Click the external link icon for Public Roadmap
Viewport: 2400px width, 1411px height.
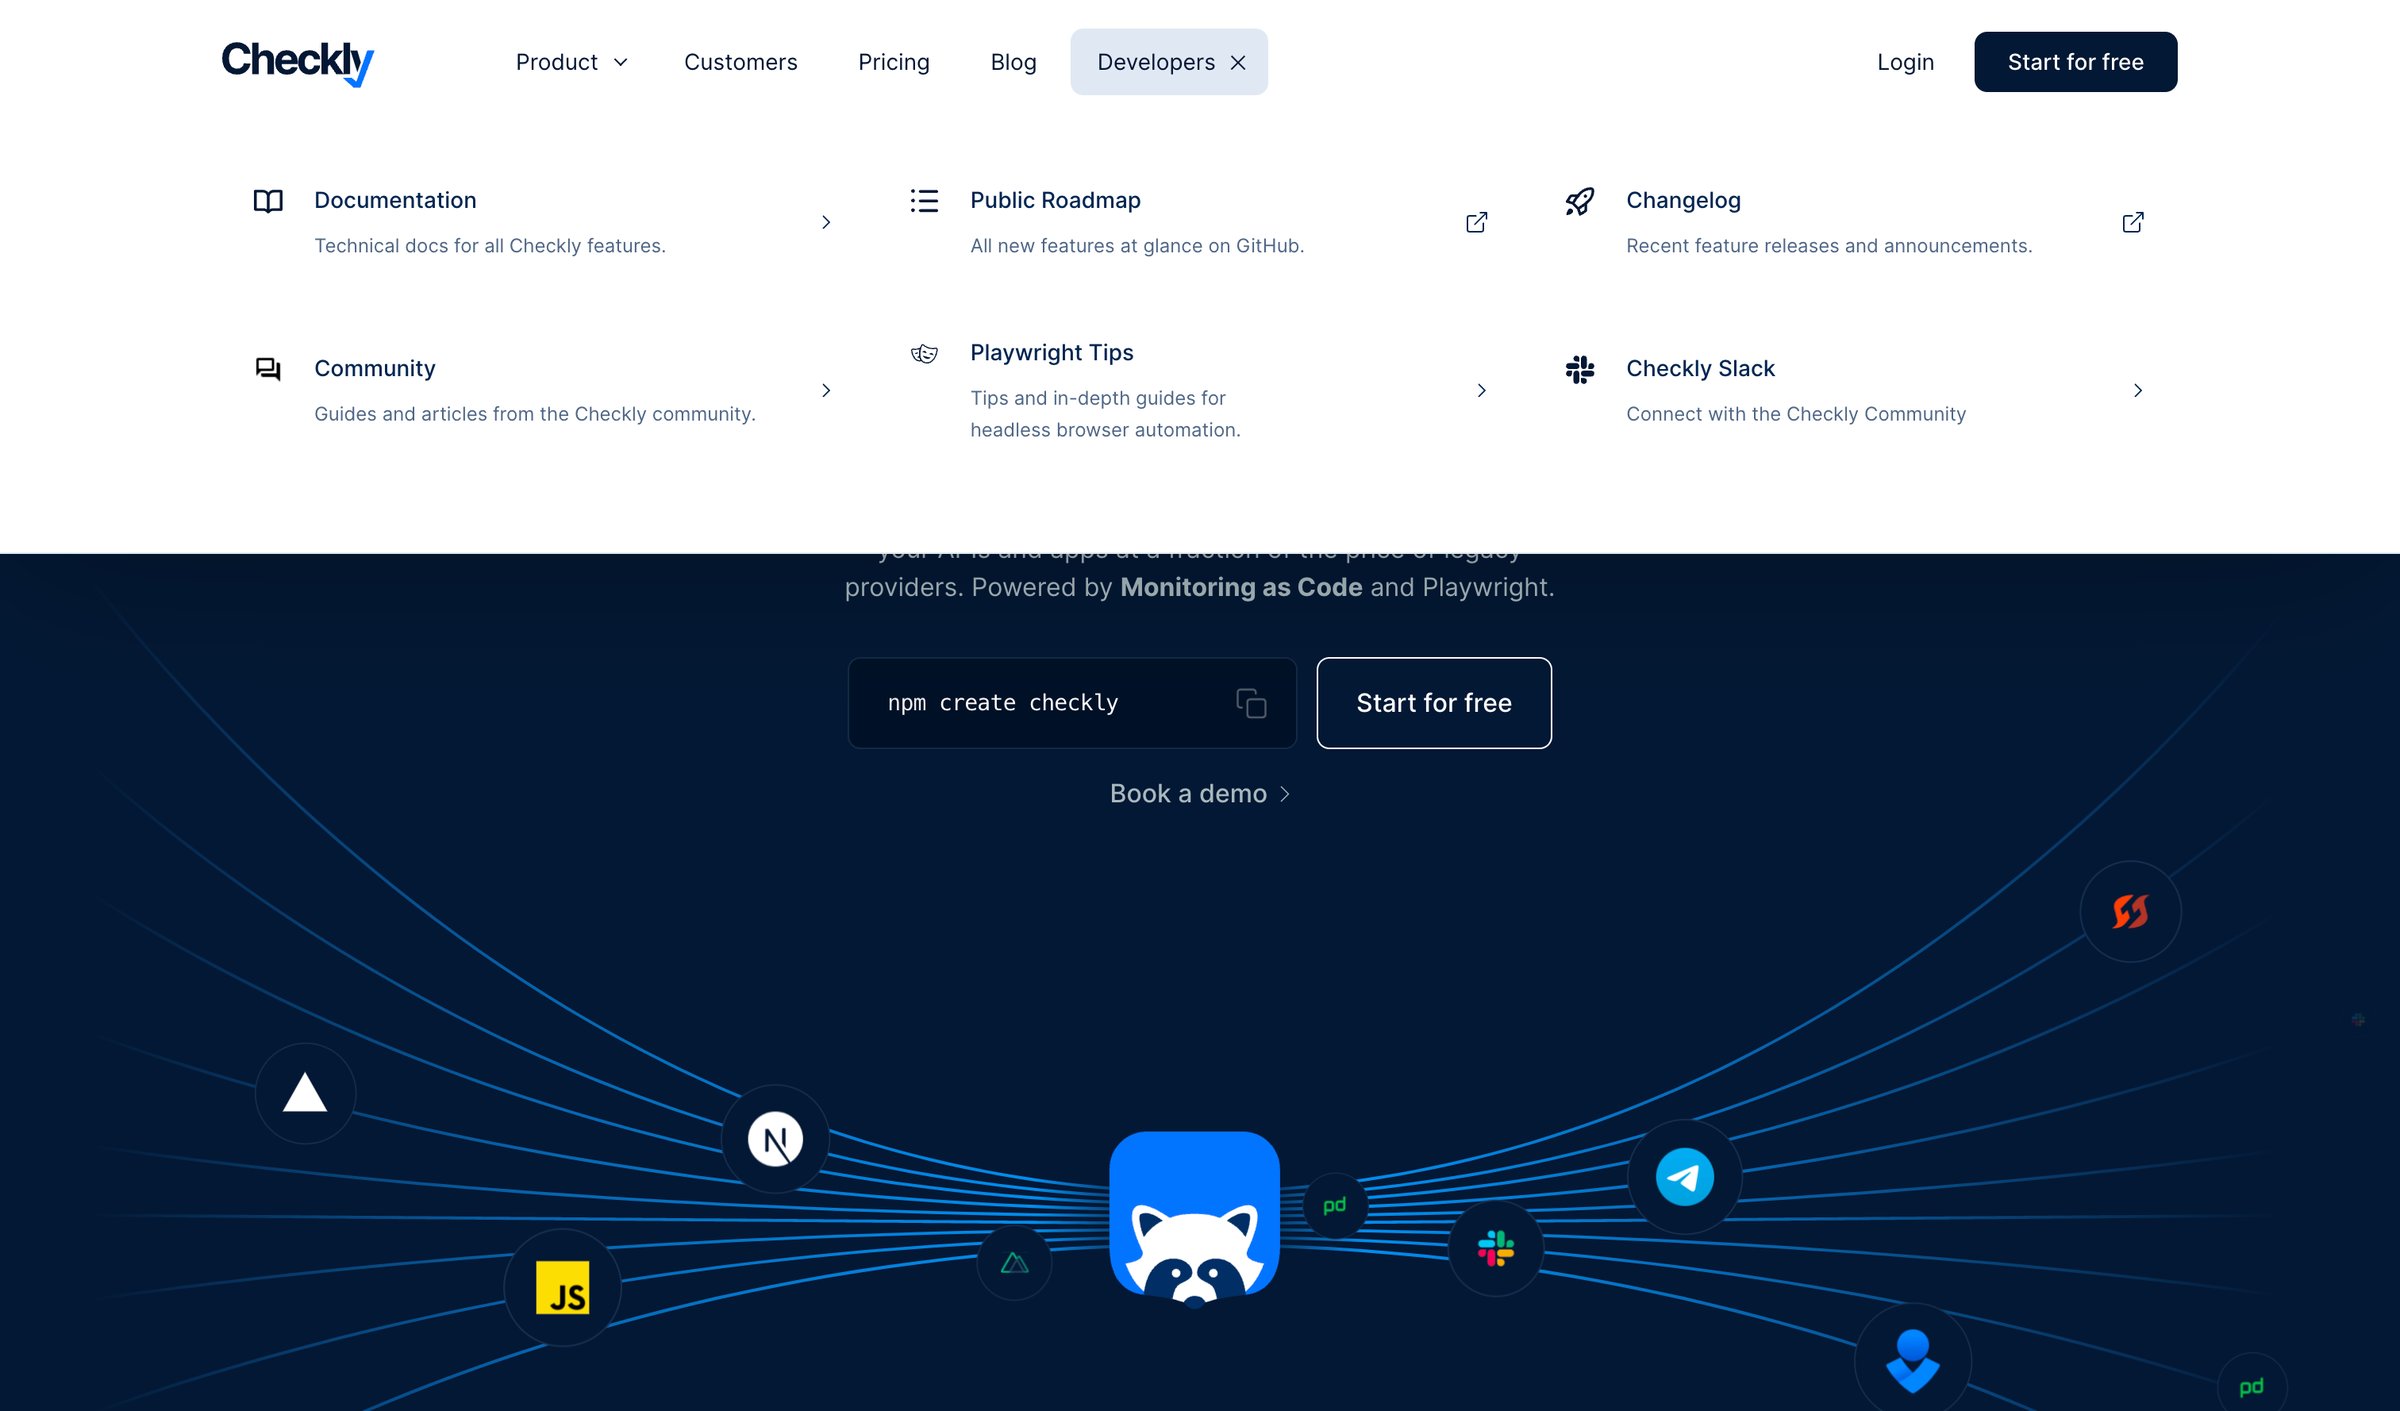[x=1477, y=222]
